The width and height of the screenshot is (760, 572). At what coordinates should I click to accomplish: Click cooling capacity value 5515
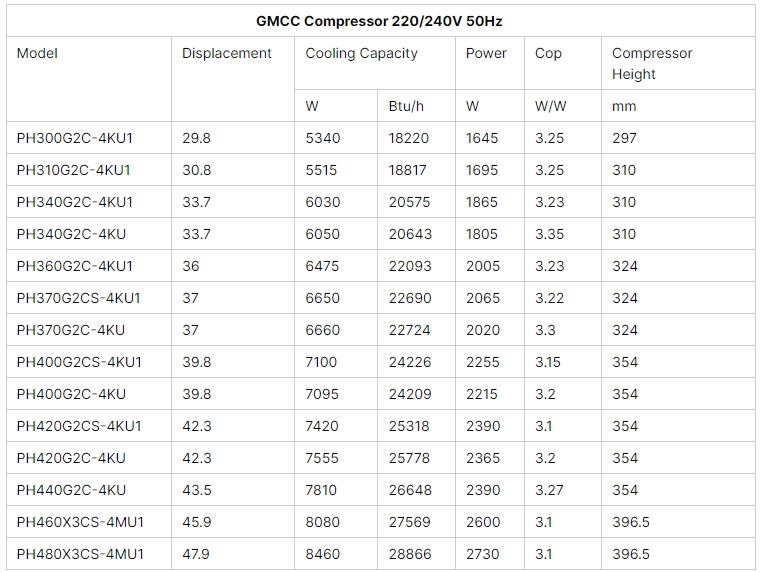tap(321, 170)
